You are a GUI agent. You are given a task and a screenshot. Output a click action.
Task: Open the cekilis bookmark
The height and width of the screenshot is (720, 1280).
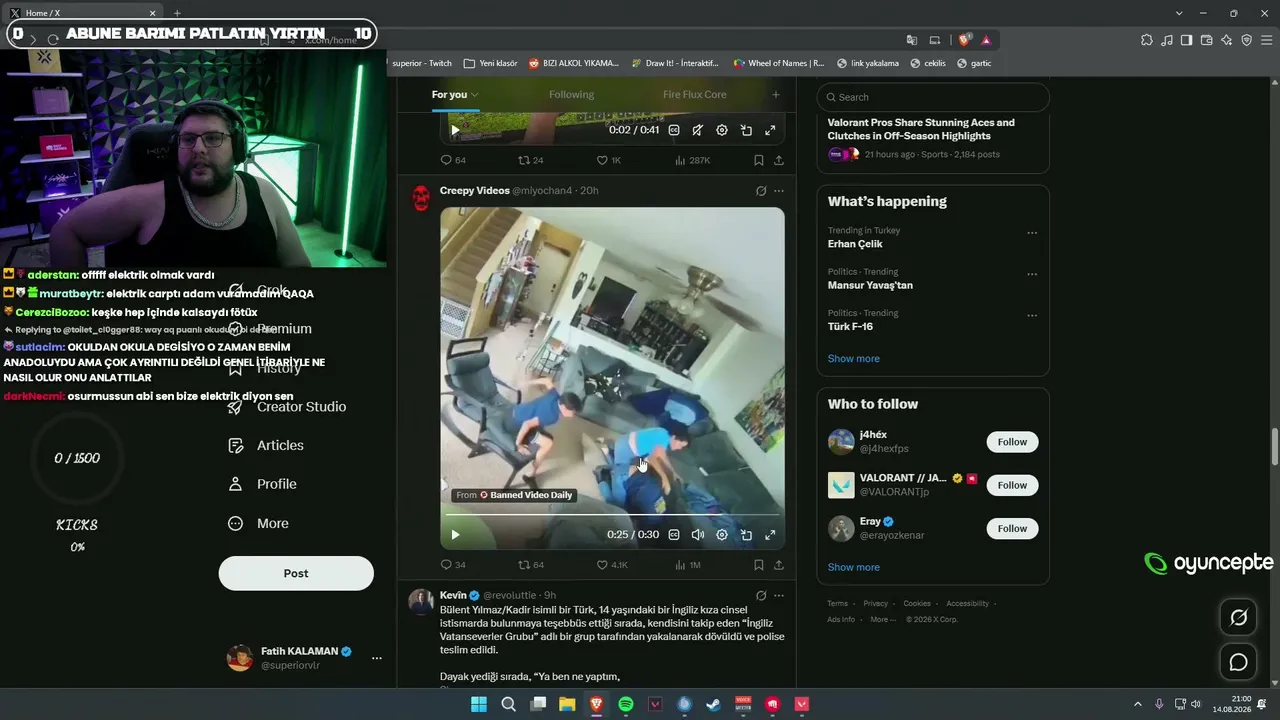click(928, 63)
